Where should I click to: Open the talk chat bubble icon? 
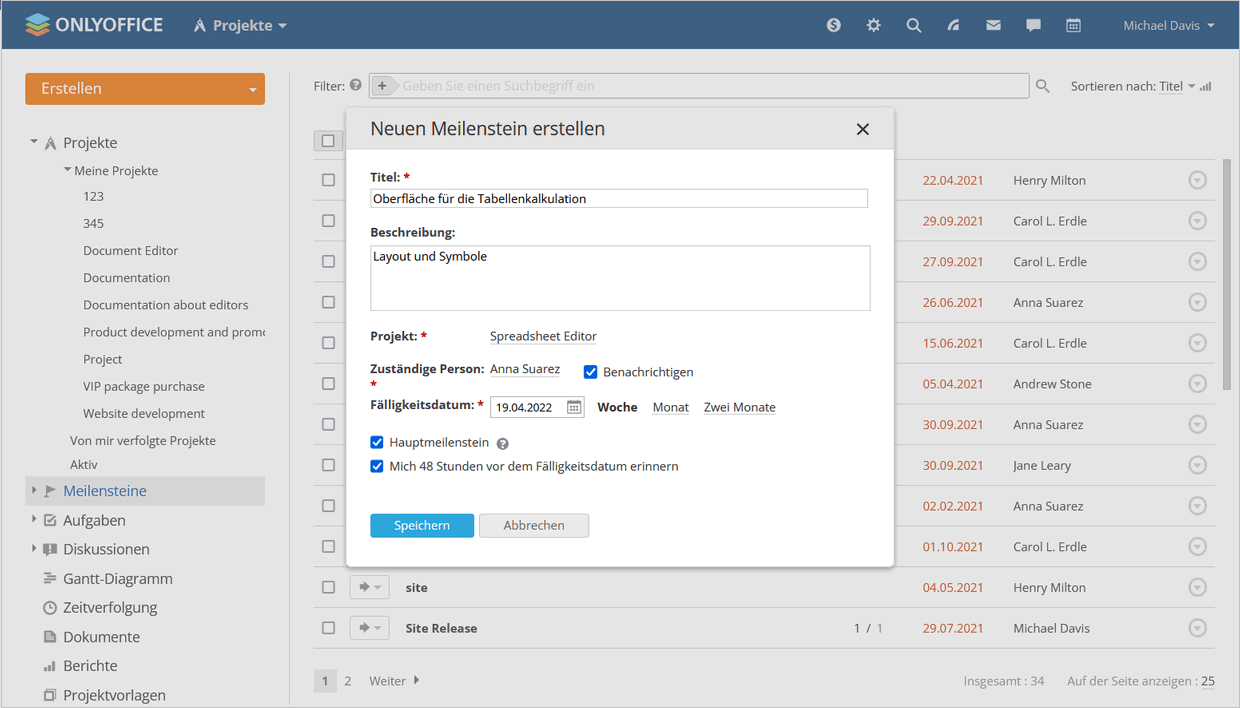click(1033, 25)
